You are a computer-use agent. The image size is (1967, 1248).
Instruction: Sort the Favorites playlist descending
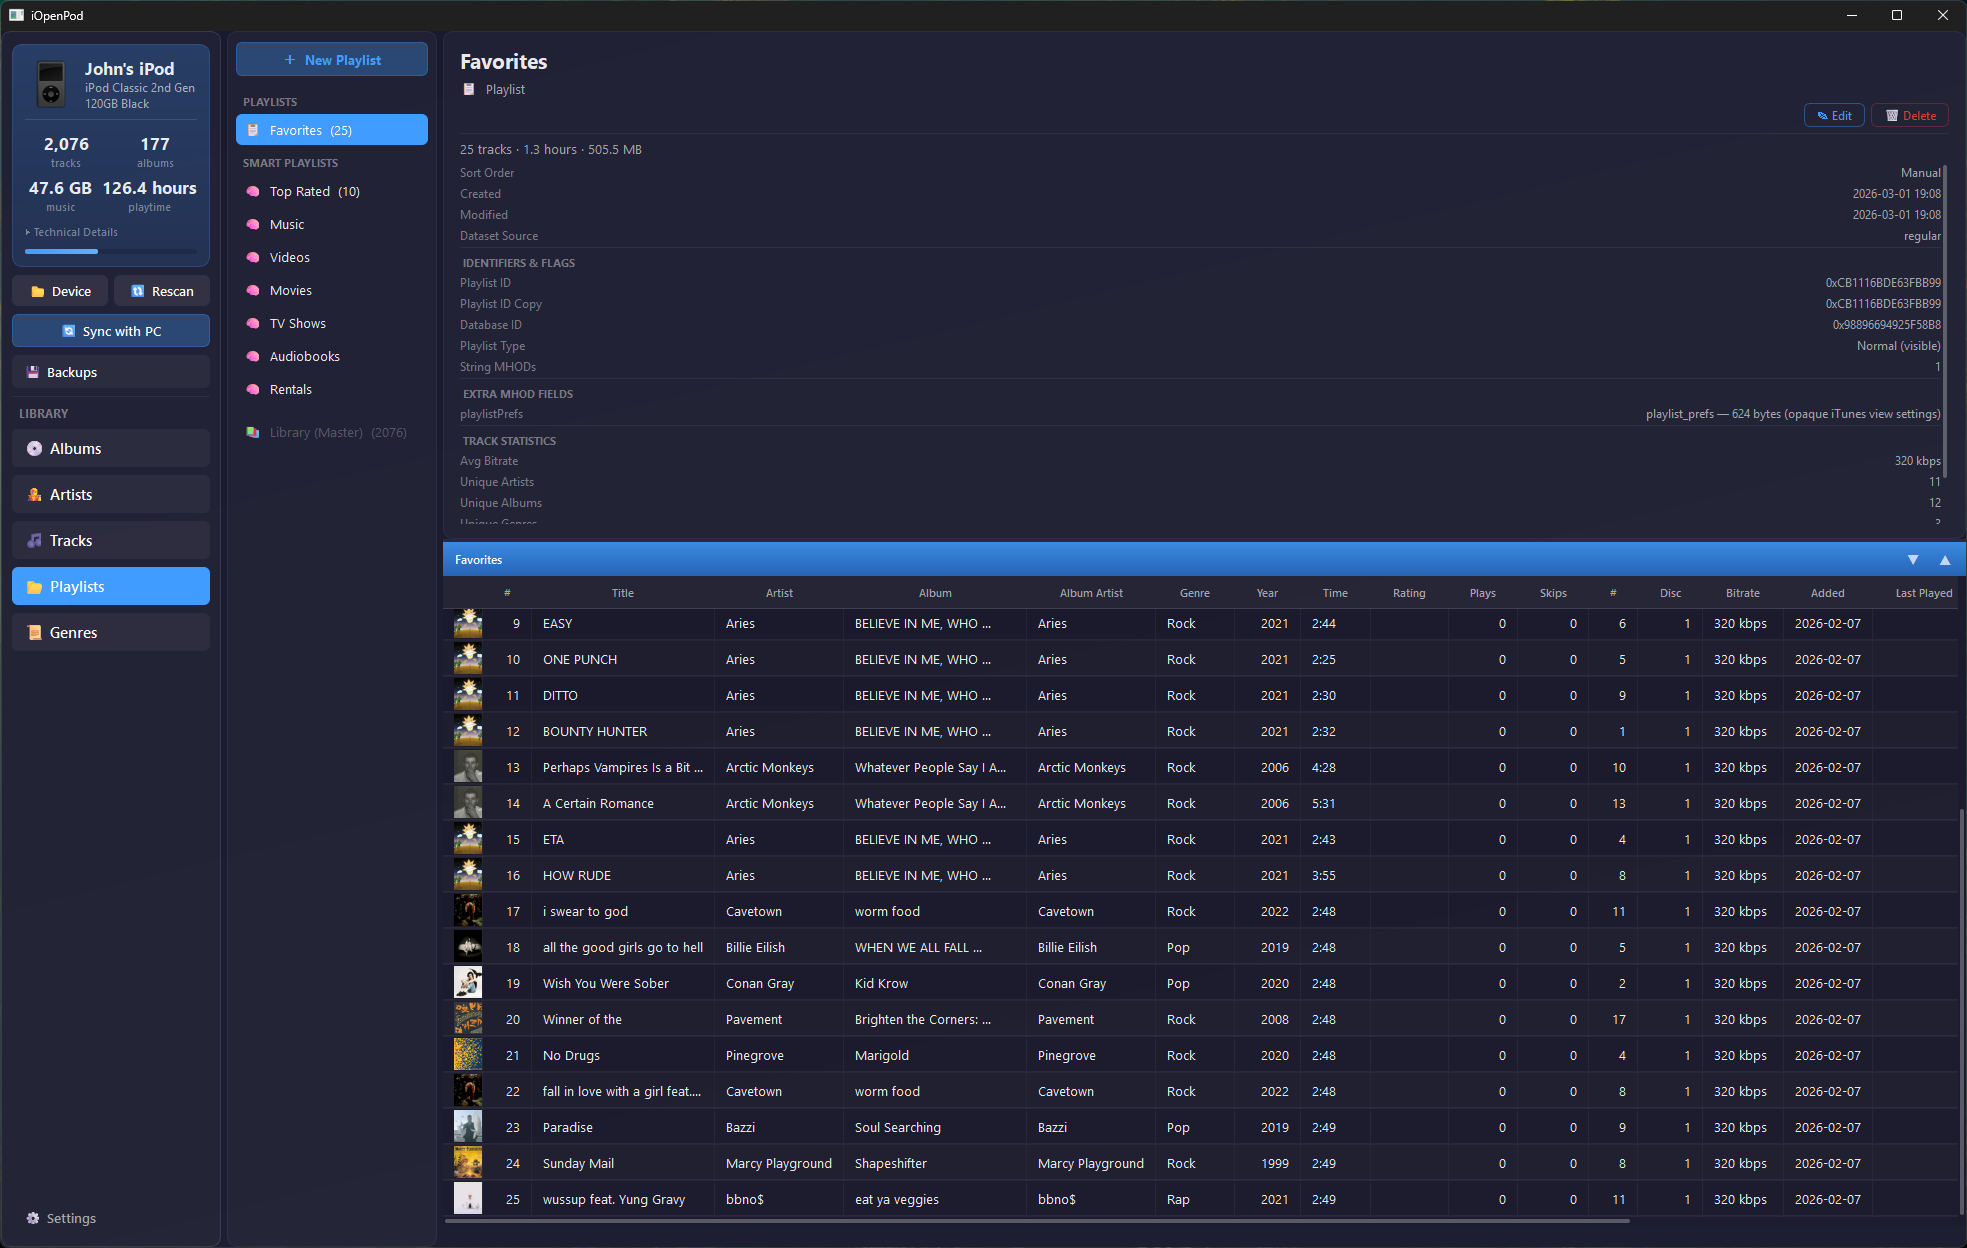point(1913,559)
